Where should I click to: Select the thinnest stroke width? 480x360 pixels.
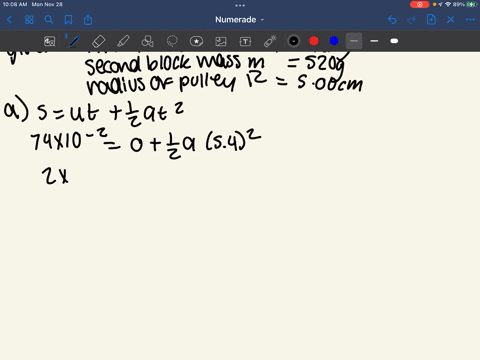click(x=354, y=41)
